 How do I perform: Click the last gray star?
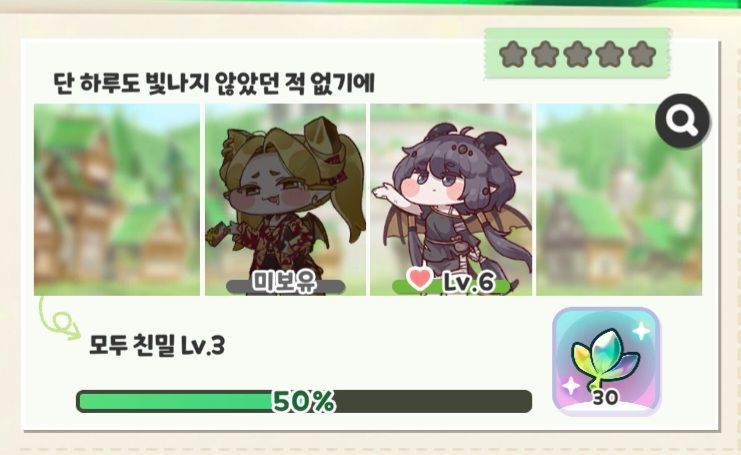642,54
